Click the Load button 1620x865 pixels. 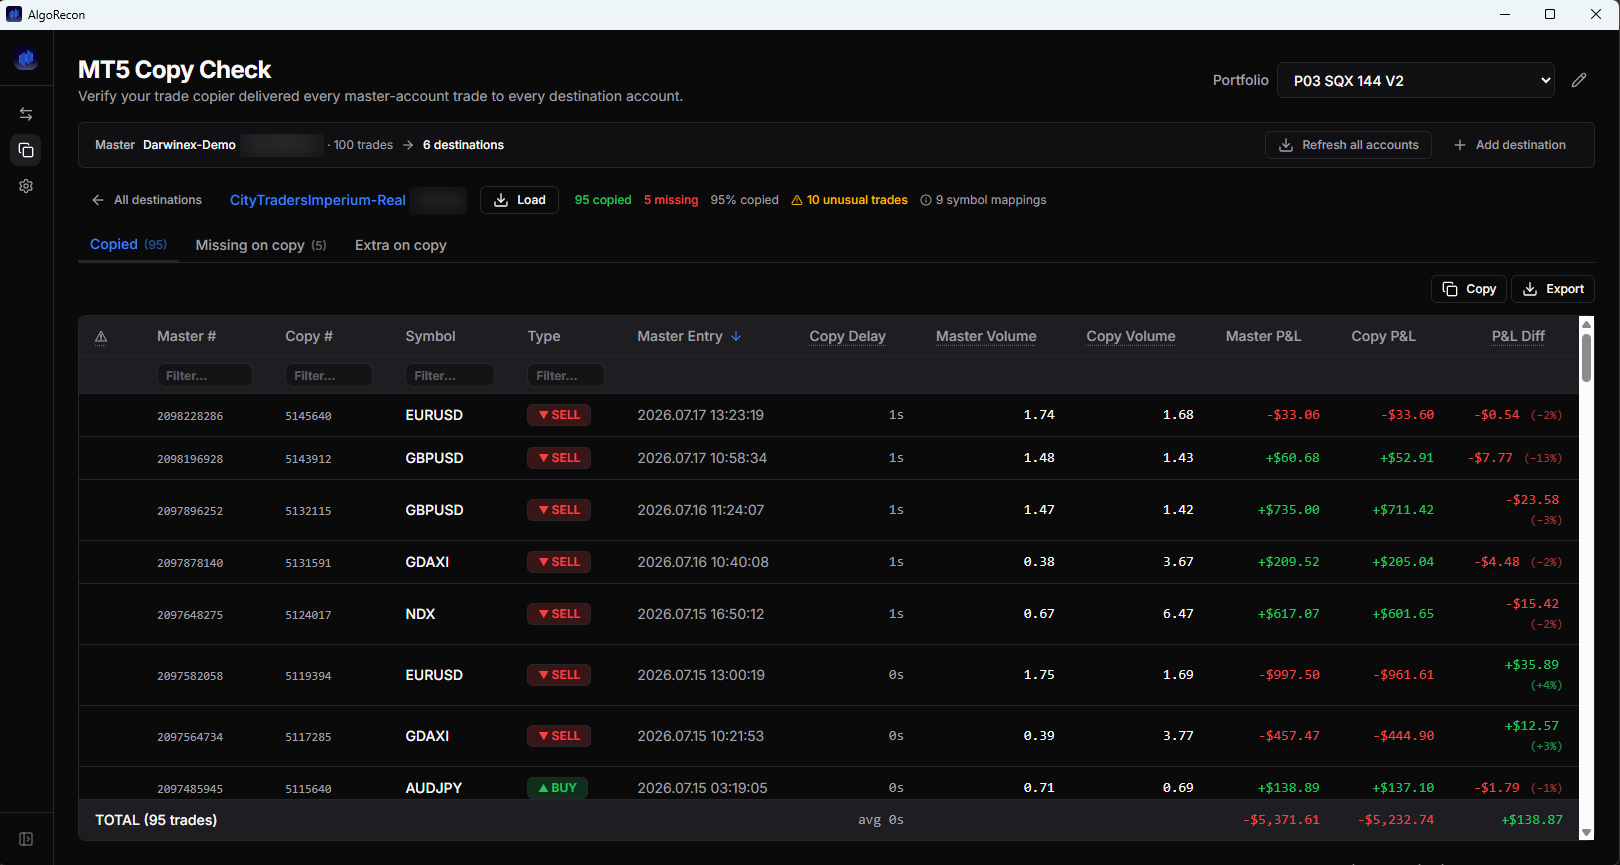click(x=519, y=200)
